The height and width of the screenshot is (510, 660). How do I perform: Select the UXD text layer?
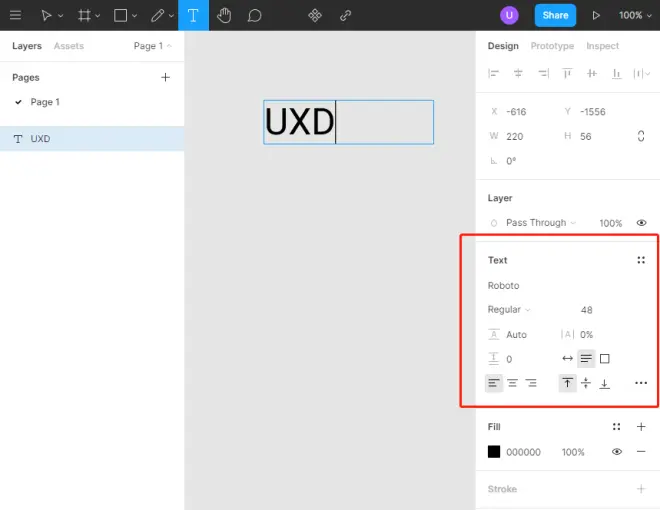point(92,139)
